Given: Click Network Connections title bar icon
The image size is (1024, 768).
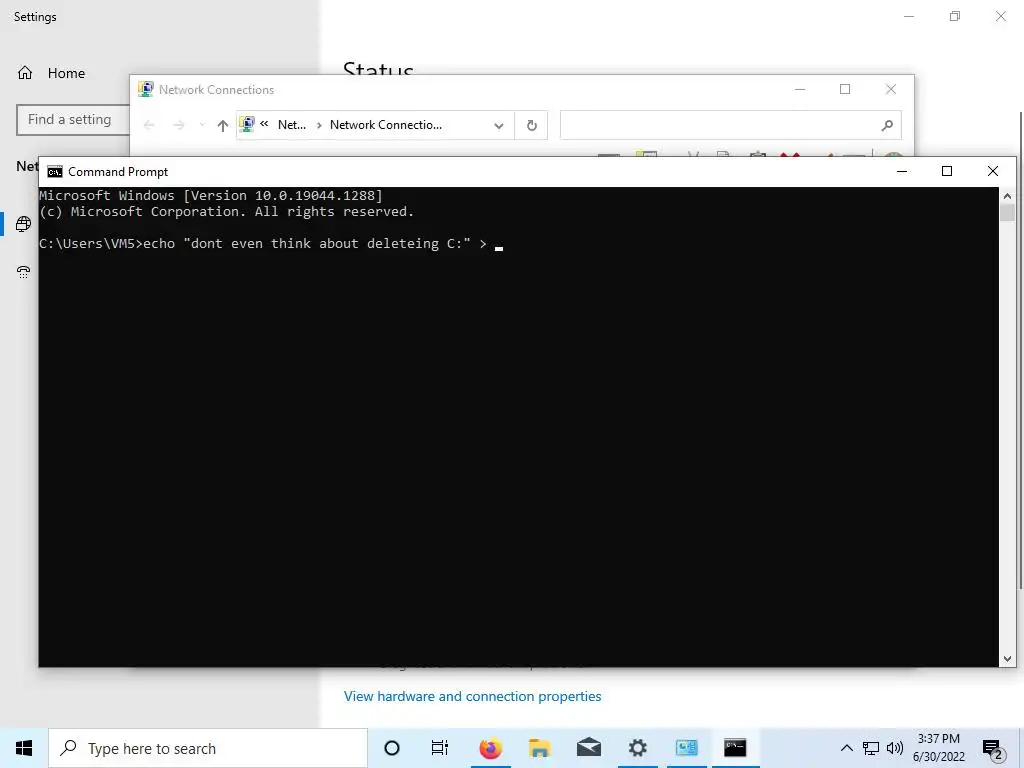Looking at the screenshot, I should click(146, 89).
